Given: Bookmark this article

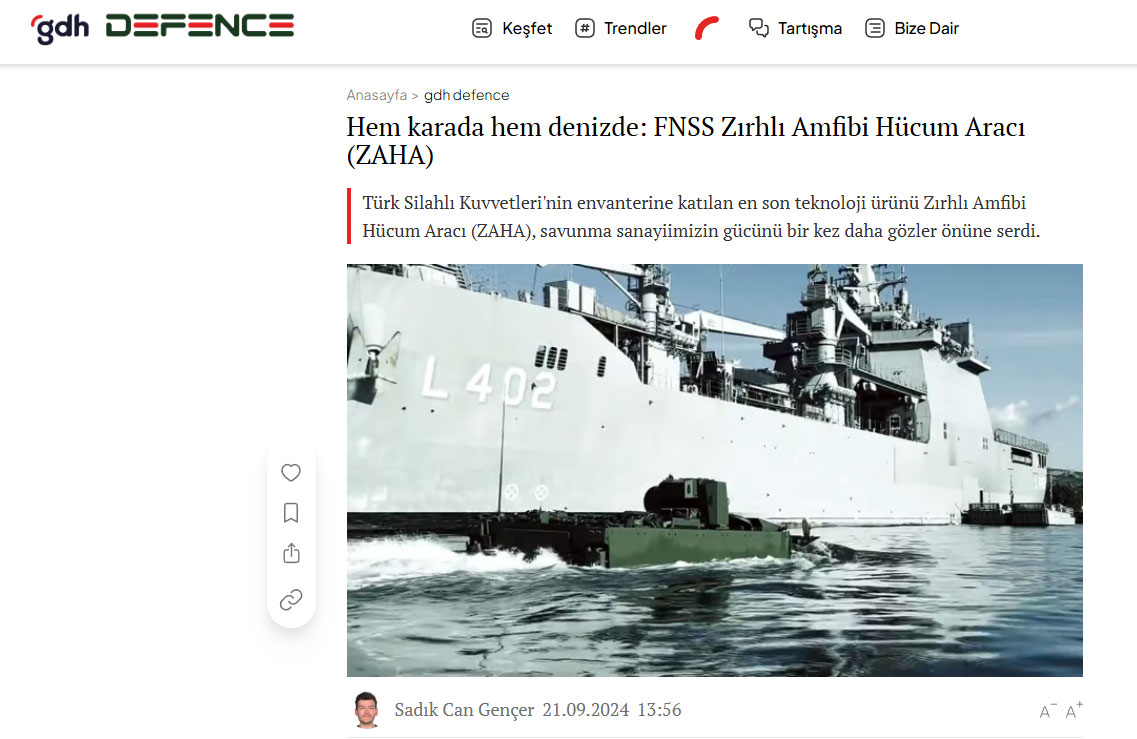Looking at the screenshot, I should tap(291, 513).
